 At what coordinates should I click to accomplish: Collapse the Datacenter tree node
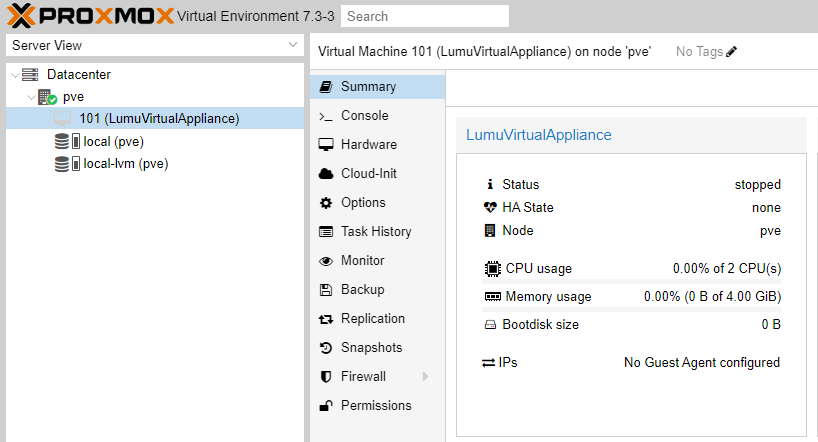[x=13, y=75]
